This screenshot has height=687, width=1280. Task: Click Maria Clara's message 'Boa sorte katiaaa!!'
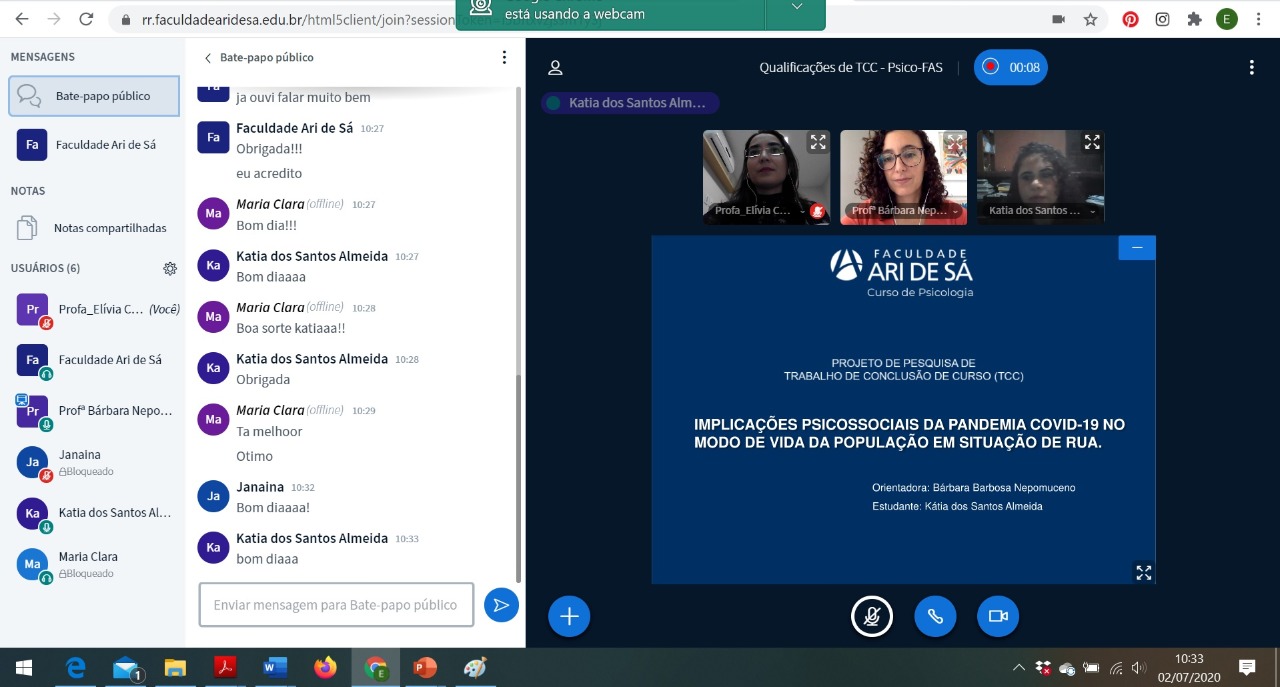(x=290, y=328)
